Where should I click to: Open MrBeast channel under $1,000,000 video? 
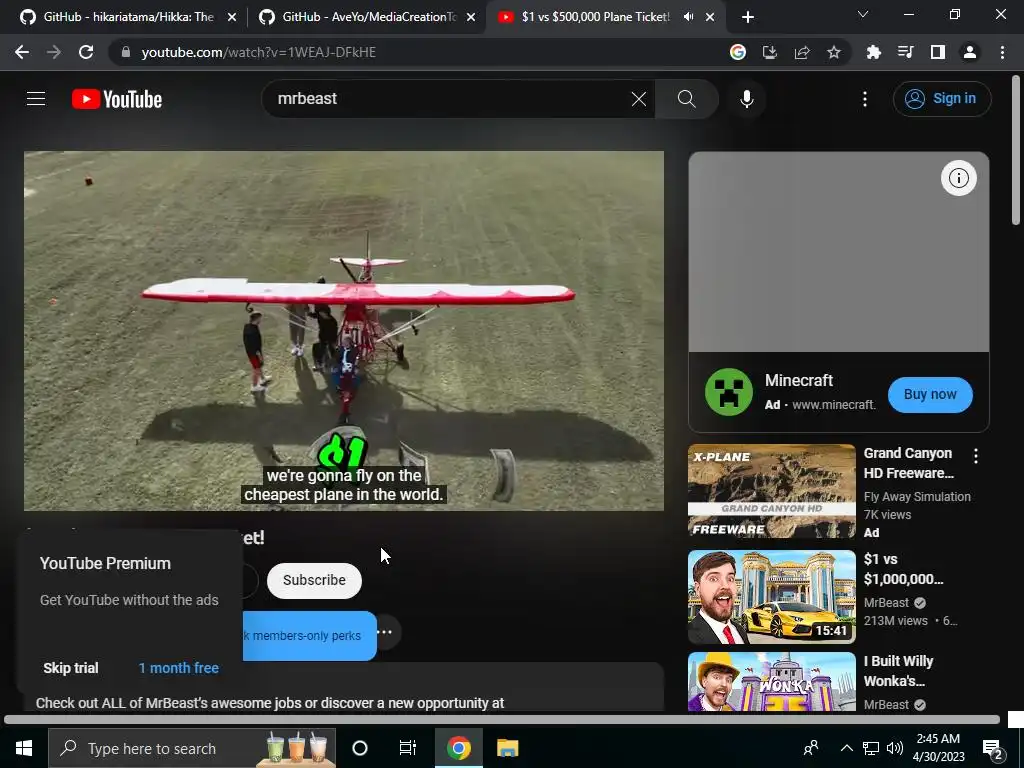[886, 603]
